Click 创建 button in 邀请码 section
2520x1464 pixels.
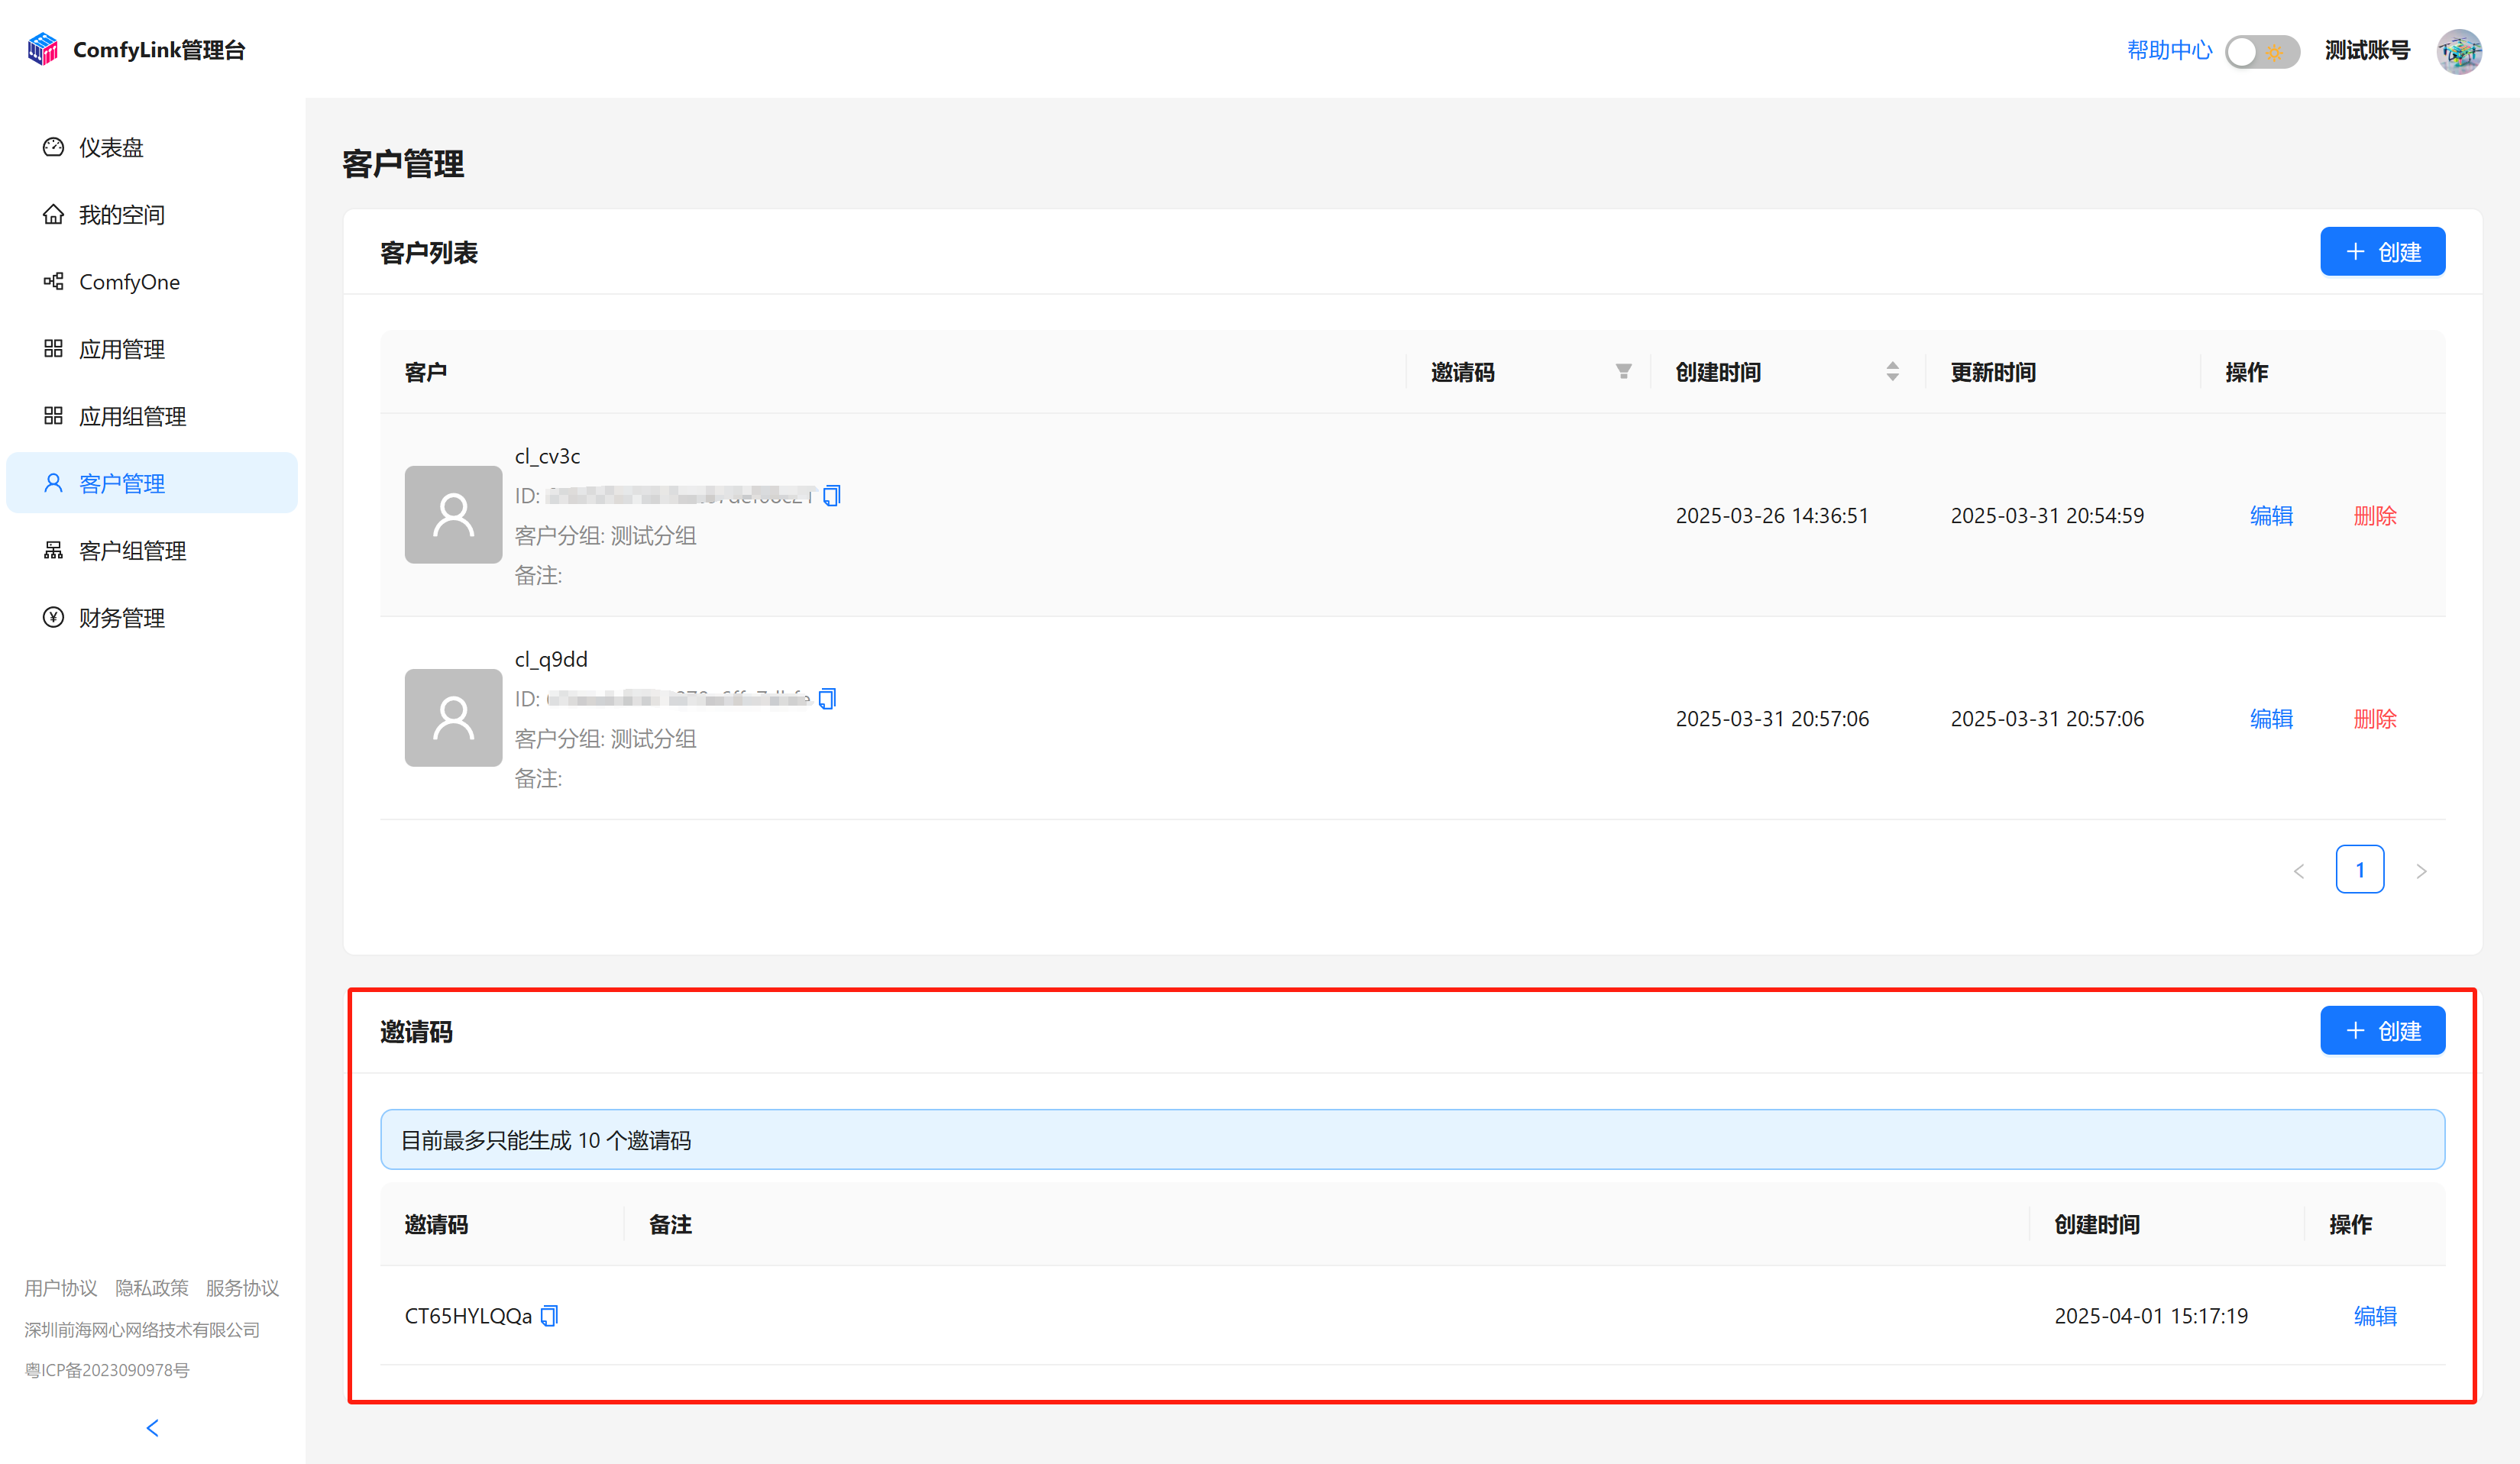pos(2382,1030)
